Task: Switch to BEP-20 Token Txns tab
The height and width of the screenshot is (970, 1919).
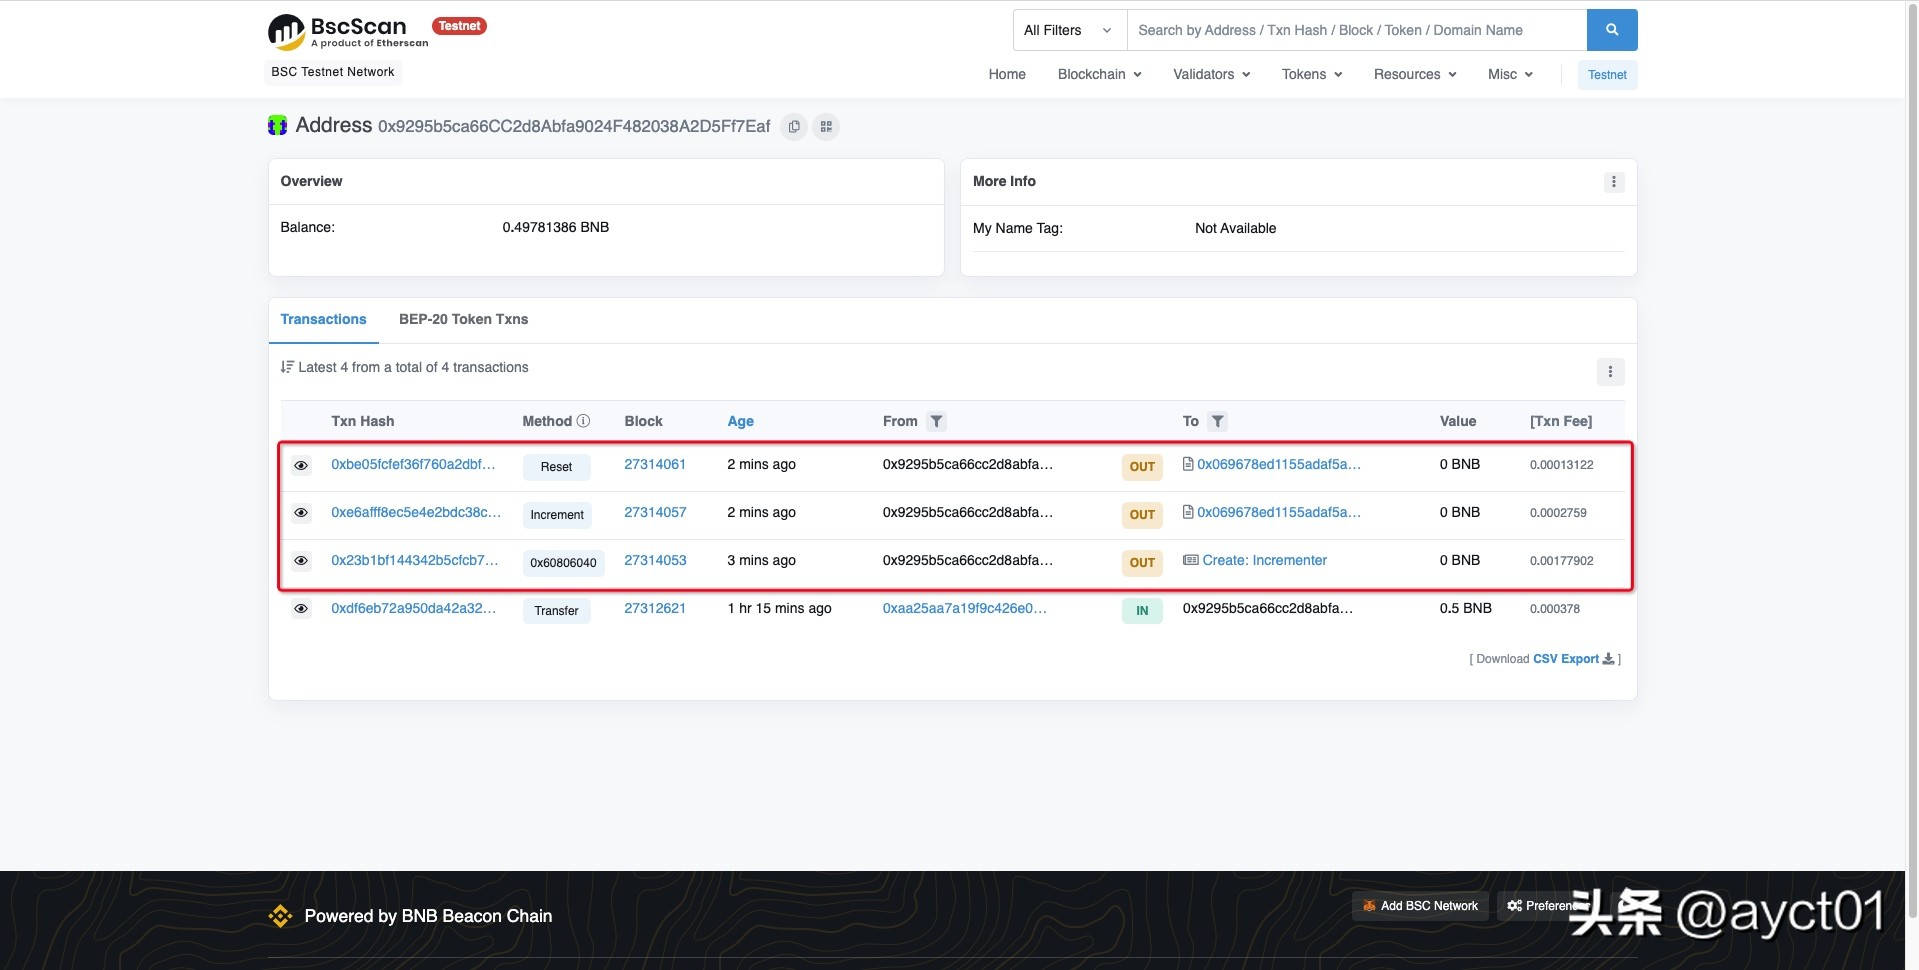Action: [463, 319]
